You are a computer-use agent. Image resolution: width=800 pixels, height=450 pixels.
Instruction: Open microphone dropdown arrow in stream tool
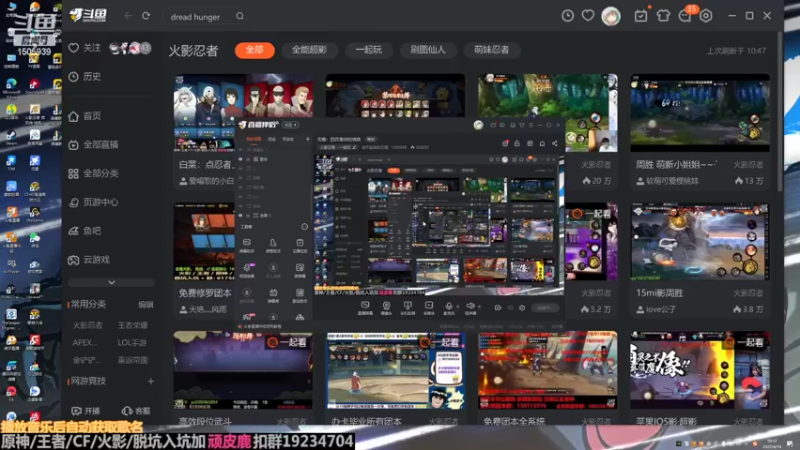457,307
